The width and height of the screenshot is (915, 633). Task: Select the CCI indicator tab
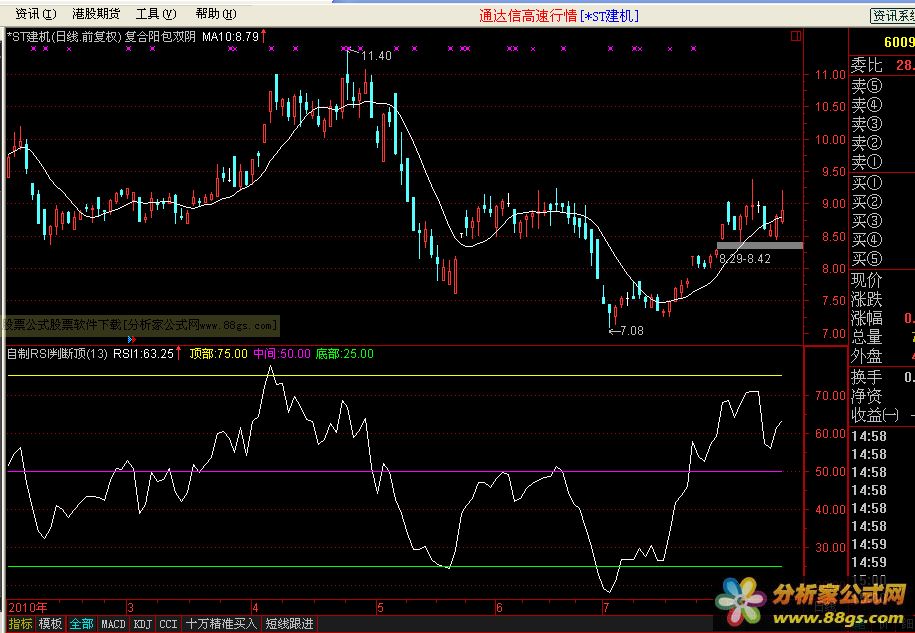[x=169, y=624]
